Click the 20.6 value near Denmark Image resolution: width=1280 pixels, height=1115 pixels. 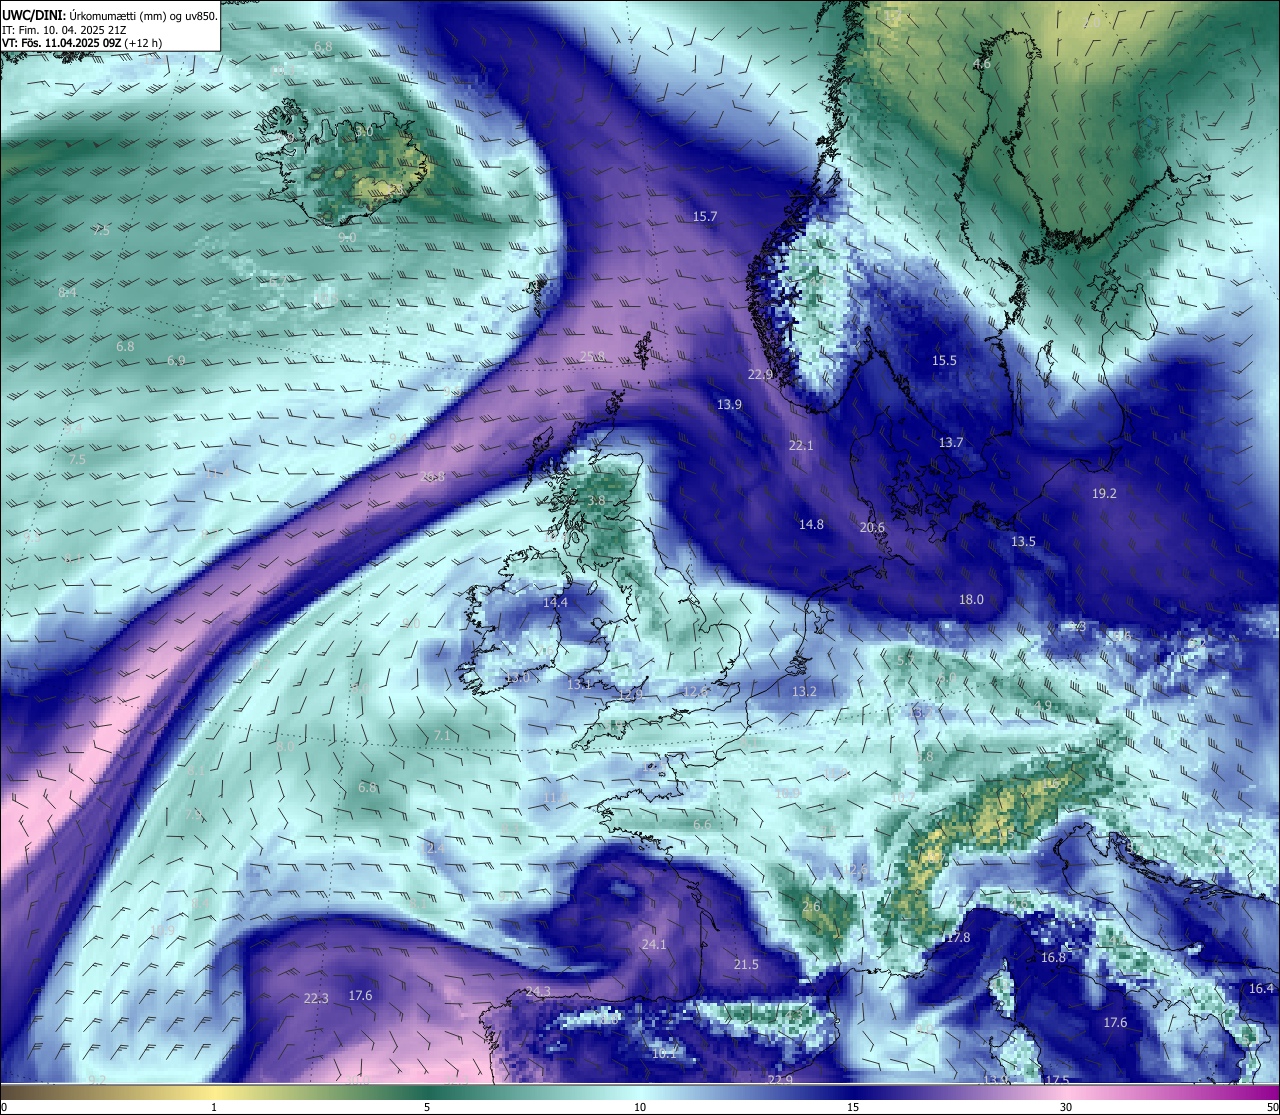(872, 527)
